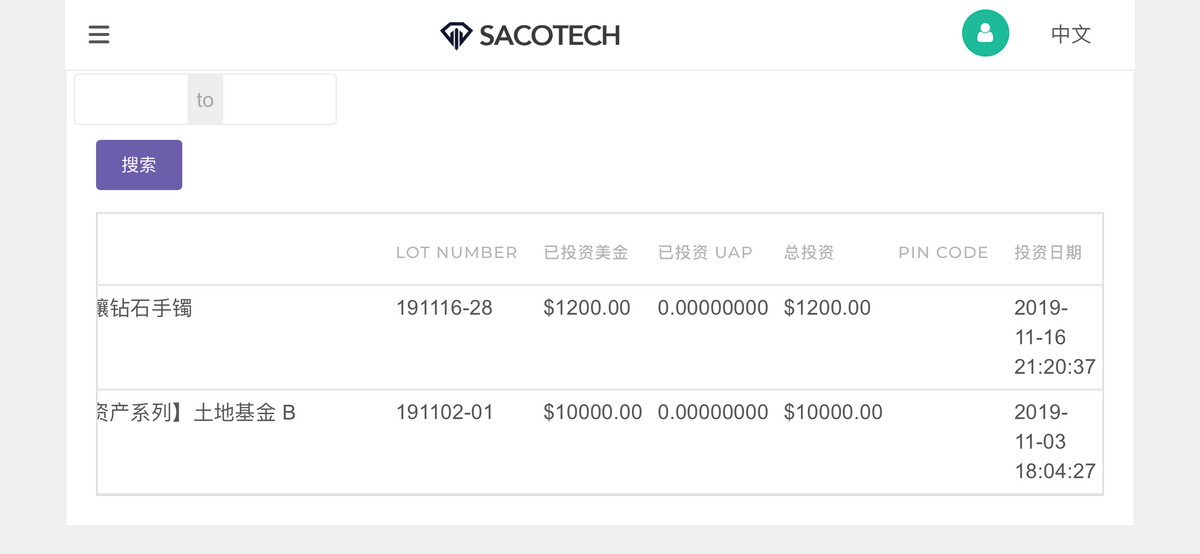Click the Sacotech diamond logo

point(456,36)
